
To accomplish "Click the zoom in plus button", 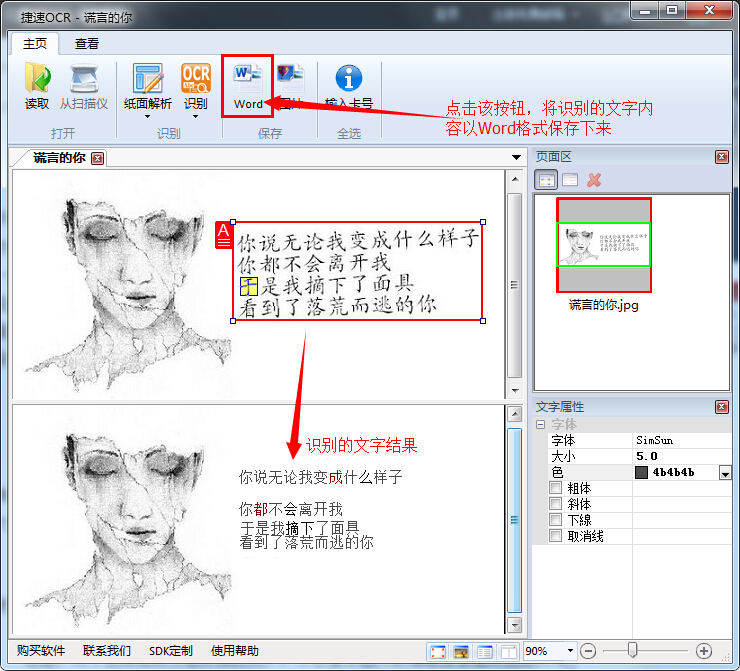I will point(704,651).
